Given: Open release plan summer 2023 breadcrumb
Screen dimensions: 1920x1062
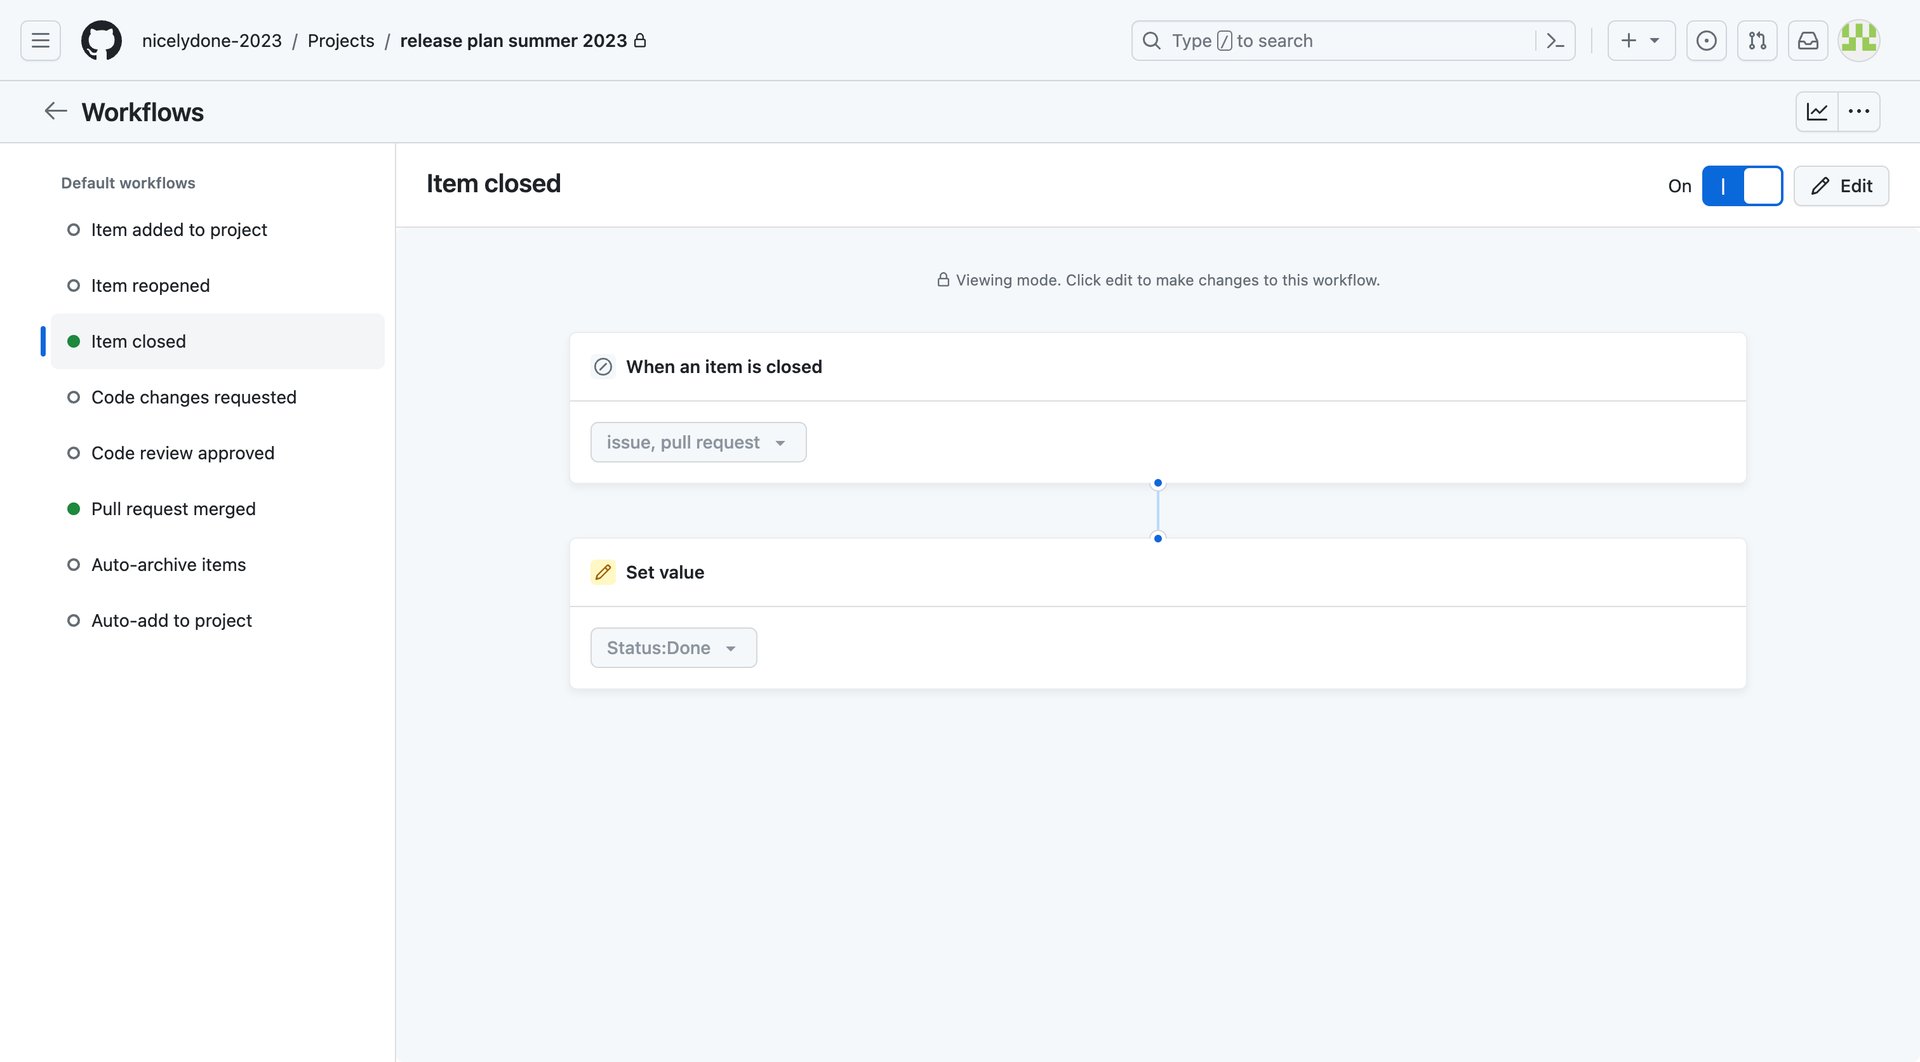Looking at the screenshot, I should (x=512, y=40).
